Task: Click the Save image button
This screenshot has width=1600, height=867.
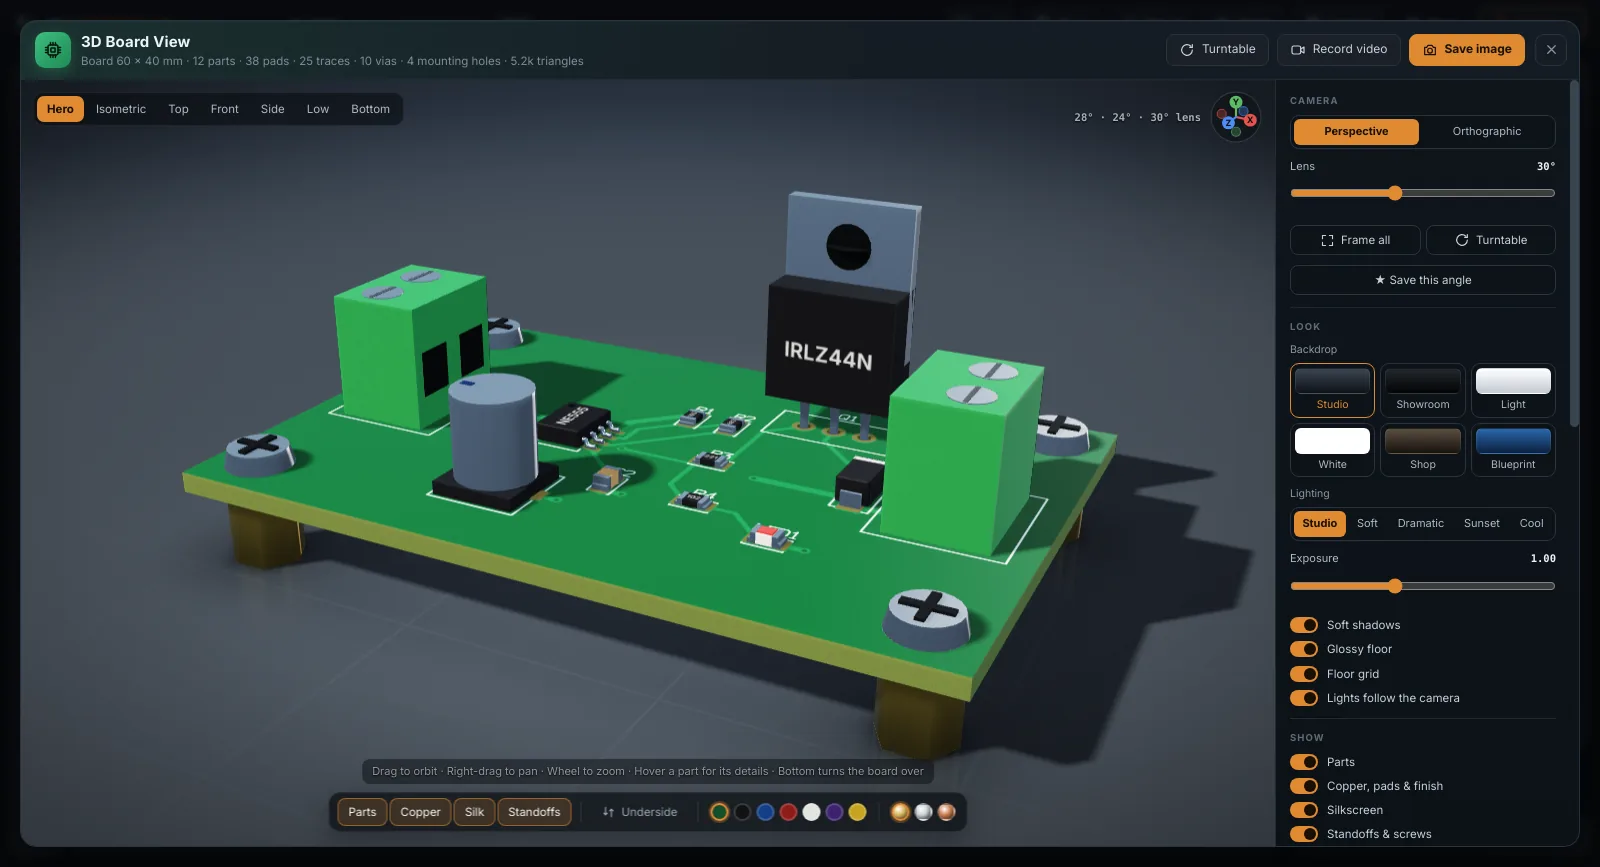Action: (1467, 50)
